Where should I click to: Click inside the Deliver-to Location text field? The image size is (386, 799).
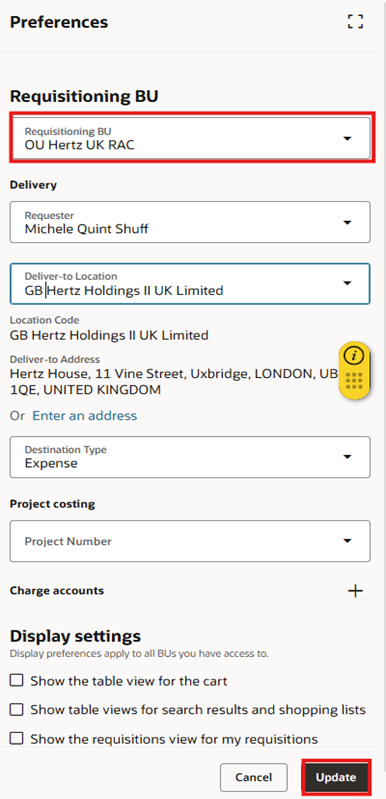coord(178,284)
